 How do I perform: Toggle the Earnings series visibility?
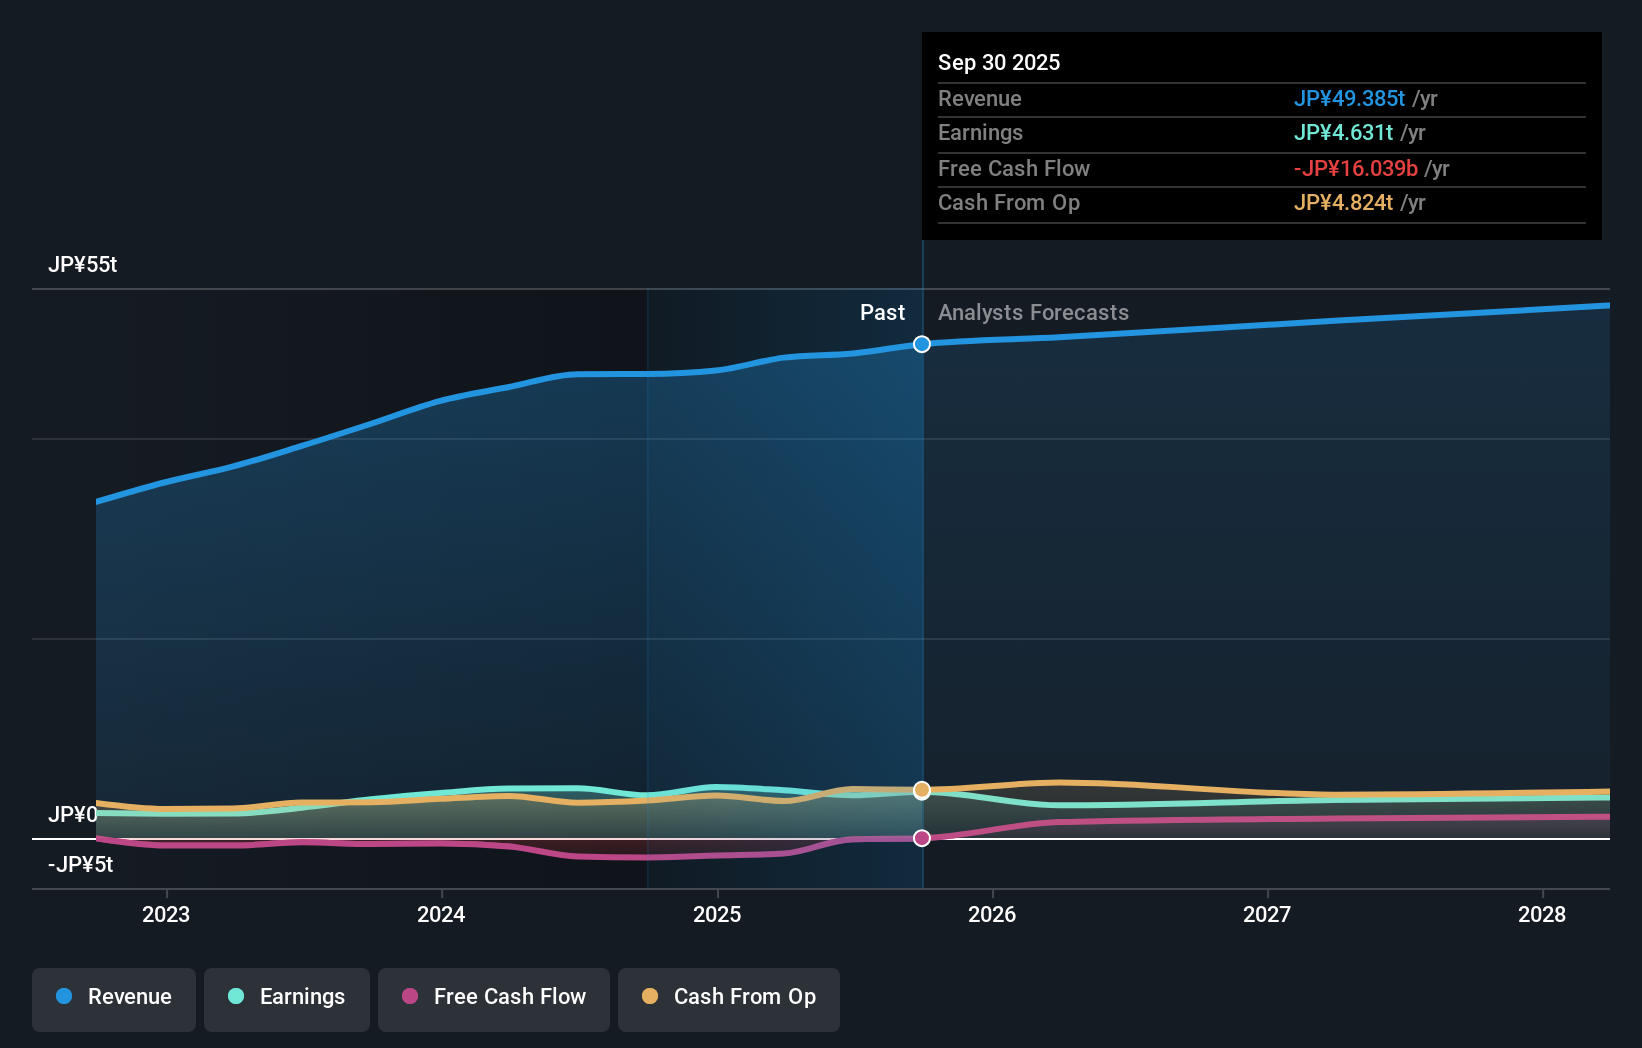pyautogui.click(x=287, y=999)
